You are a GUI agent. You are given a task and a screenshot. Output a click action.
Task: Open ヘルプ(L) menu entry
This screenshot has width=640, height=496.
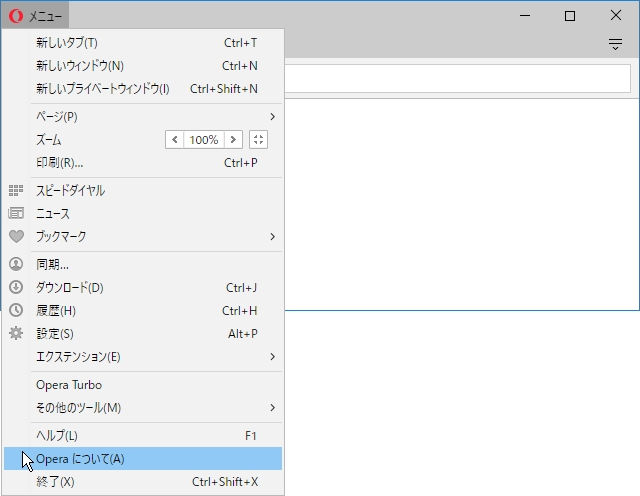point(143,436)
